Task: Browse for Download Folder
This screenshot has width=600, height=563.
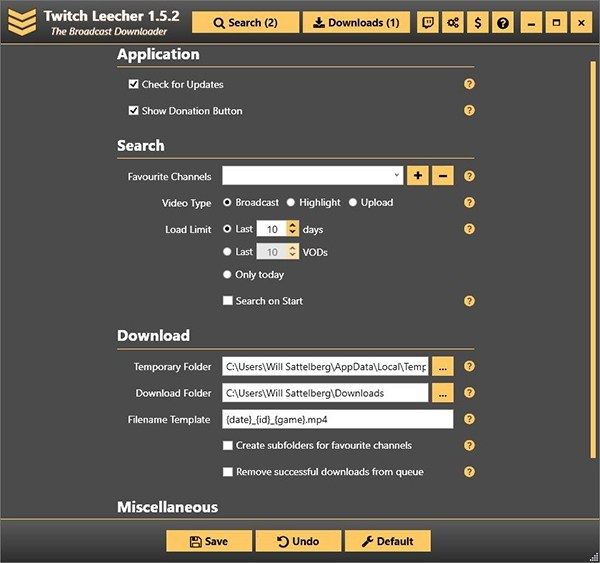Action: (443, 393)
